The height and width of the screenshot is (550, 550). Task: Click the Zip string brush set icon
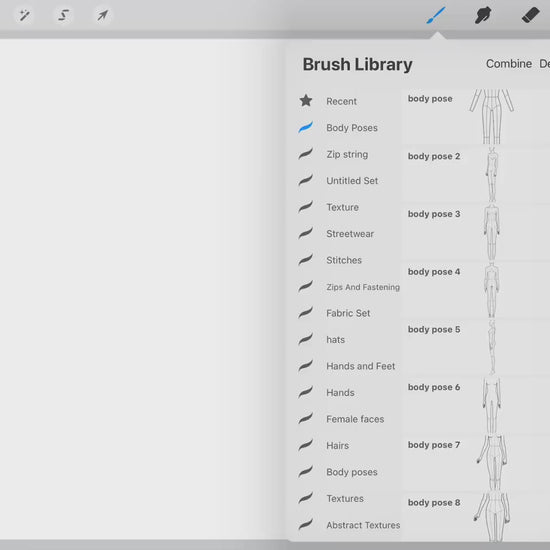[x=306, y=154]
